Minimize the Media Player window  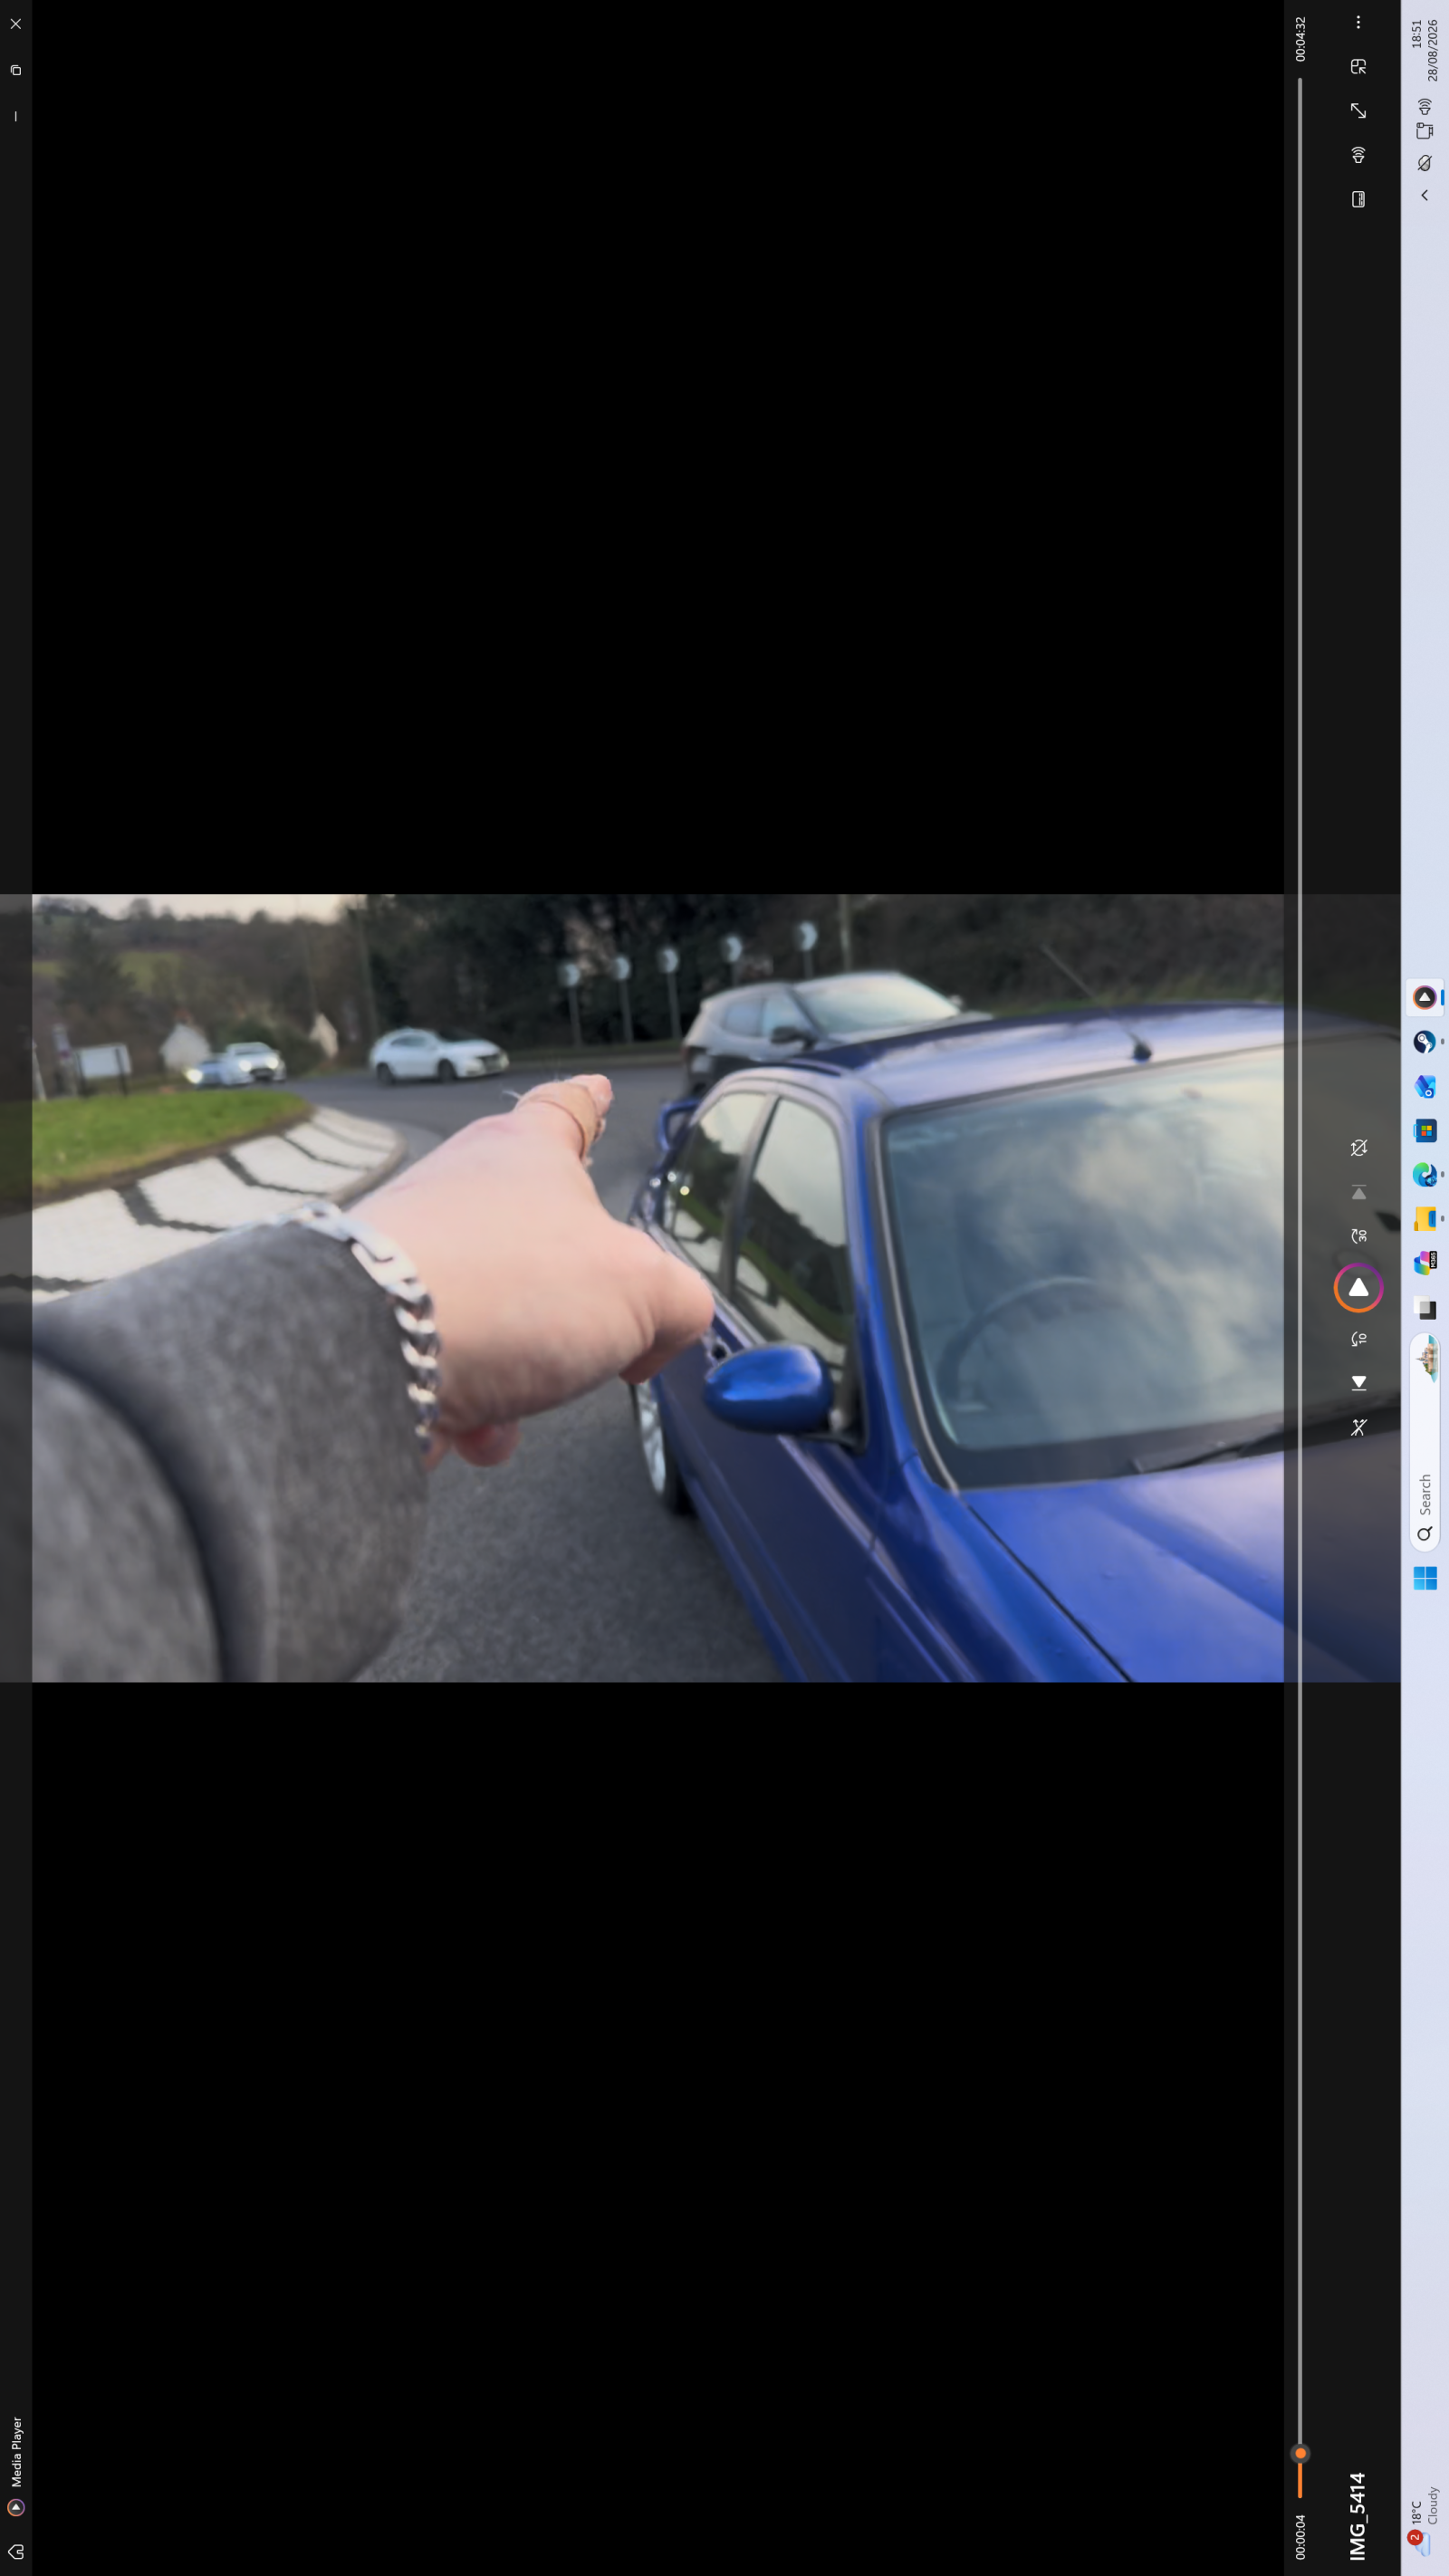[x=15, y=117]
